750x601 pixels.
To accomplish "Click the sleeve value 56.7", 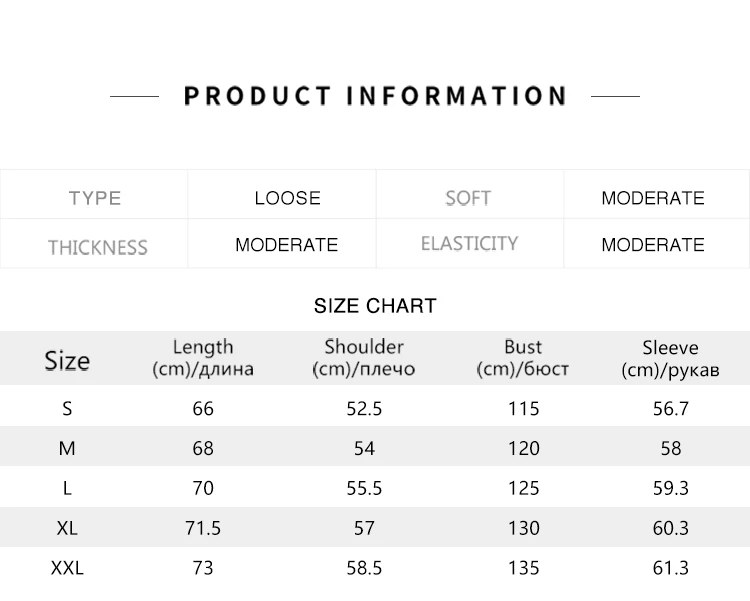I will 671,409.
